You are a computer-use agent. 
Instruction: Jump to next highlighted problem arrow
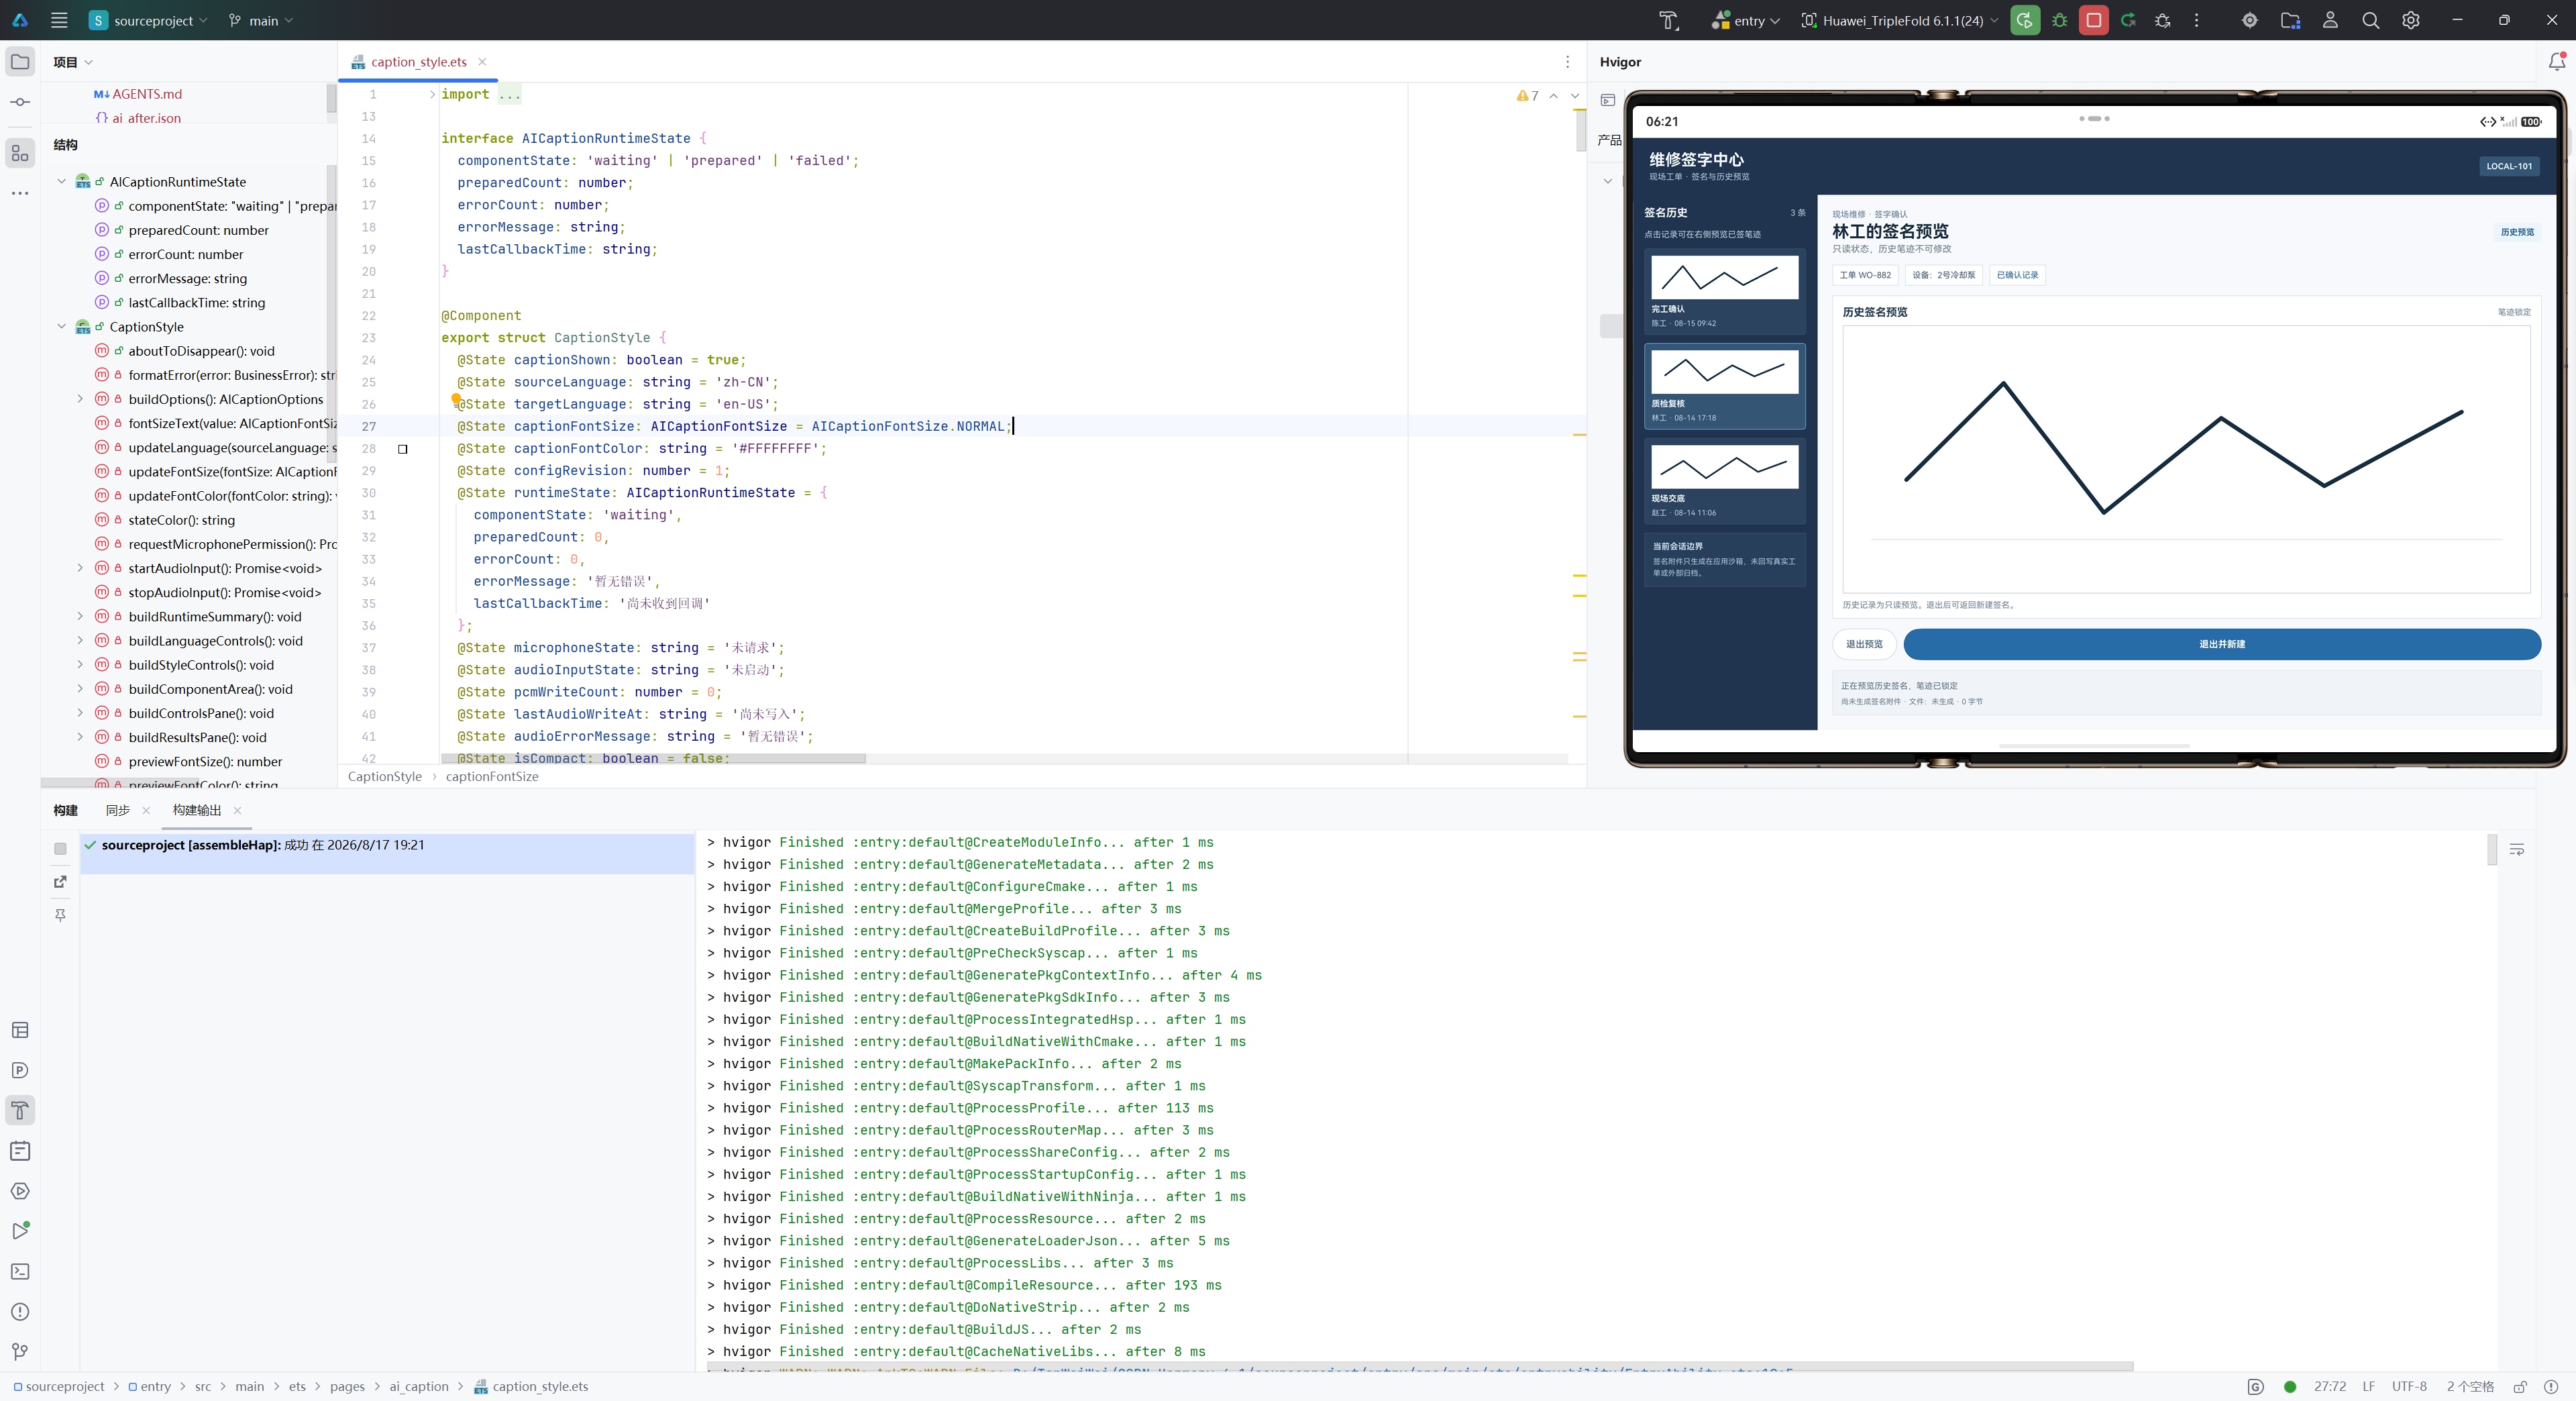[x=1575, y=96]
